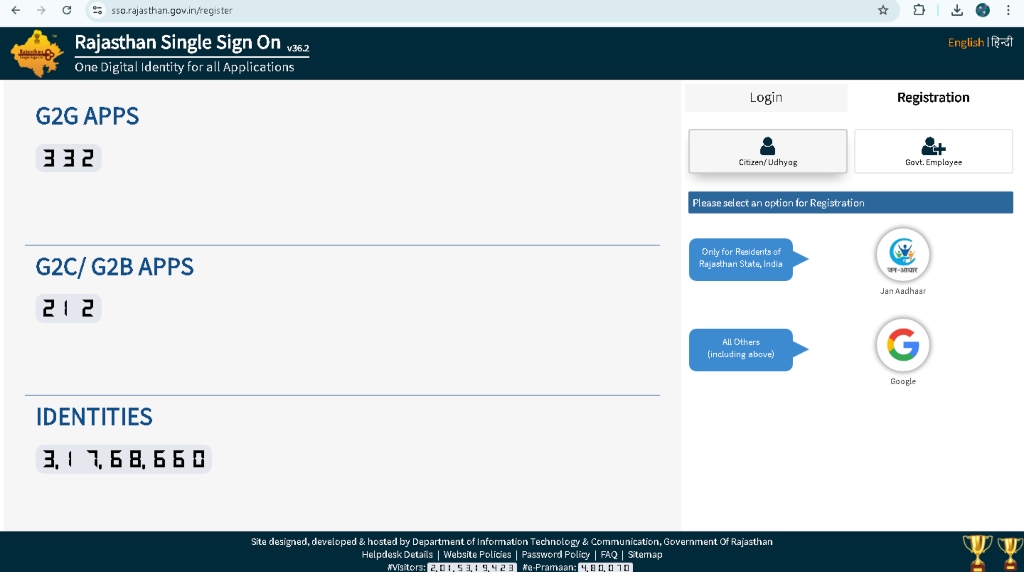Bookmark this page with star icon
This screenshot has height=572, width=1024.
point(883,10)
